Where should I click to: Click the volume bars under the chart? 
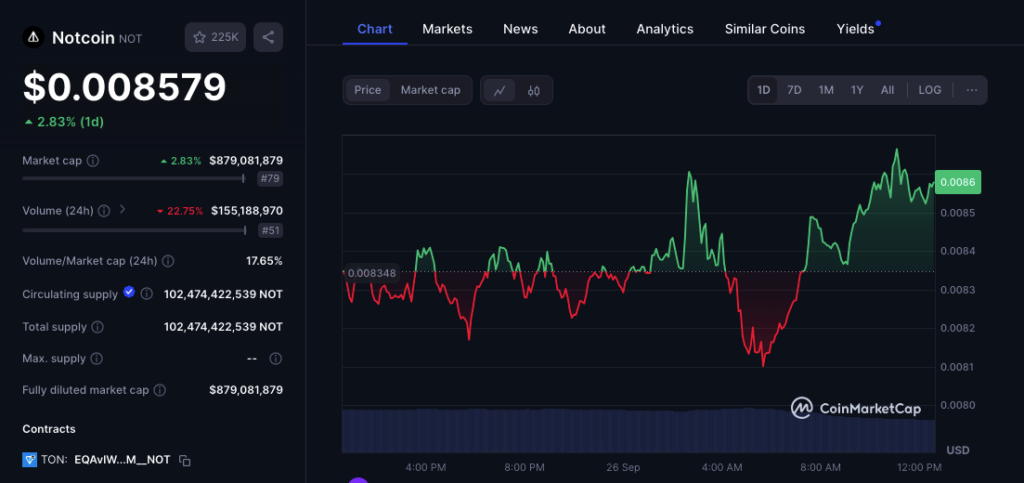638,431
